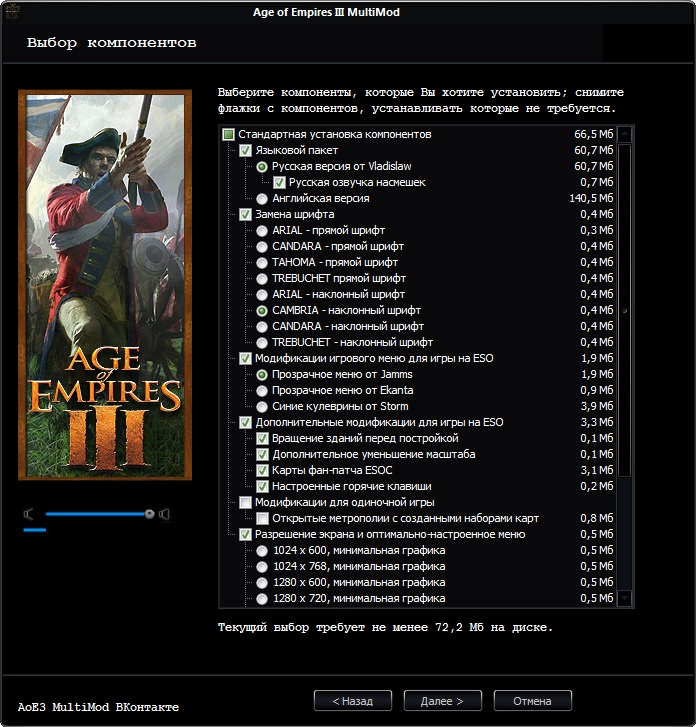Screen dimensions: 696x727
Task: Uncheck 'Дополнительное уменьшение масштаба' checkbox
Action: [x=262, y=455]
